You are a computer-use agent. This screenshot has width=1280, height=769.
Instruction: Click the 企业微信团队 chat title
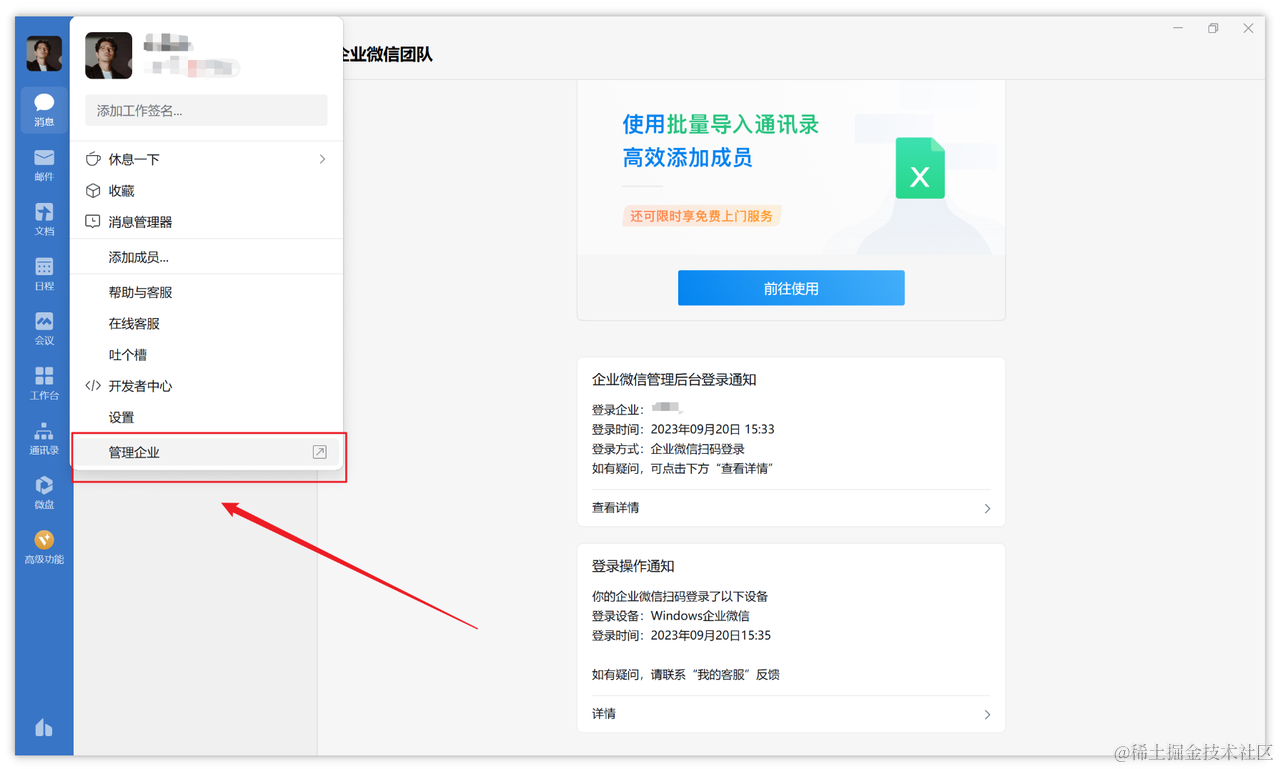click(x=387, y=55)
